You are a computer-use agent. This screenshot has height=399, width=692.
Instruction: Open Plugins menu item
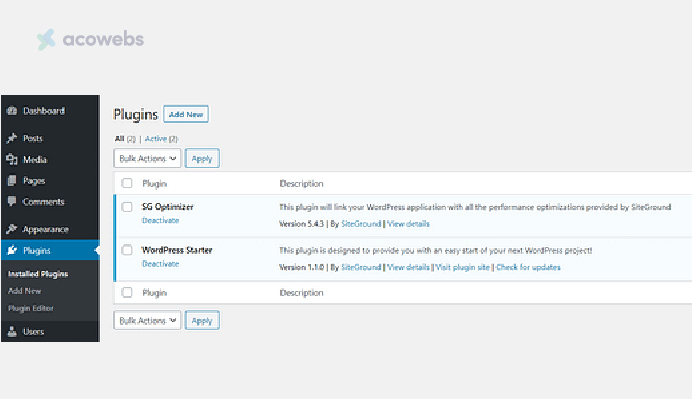(x=50, y=250)
